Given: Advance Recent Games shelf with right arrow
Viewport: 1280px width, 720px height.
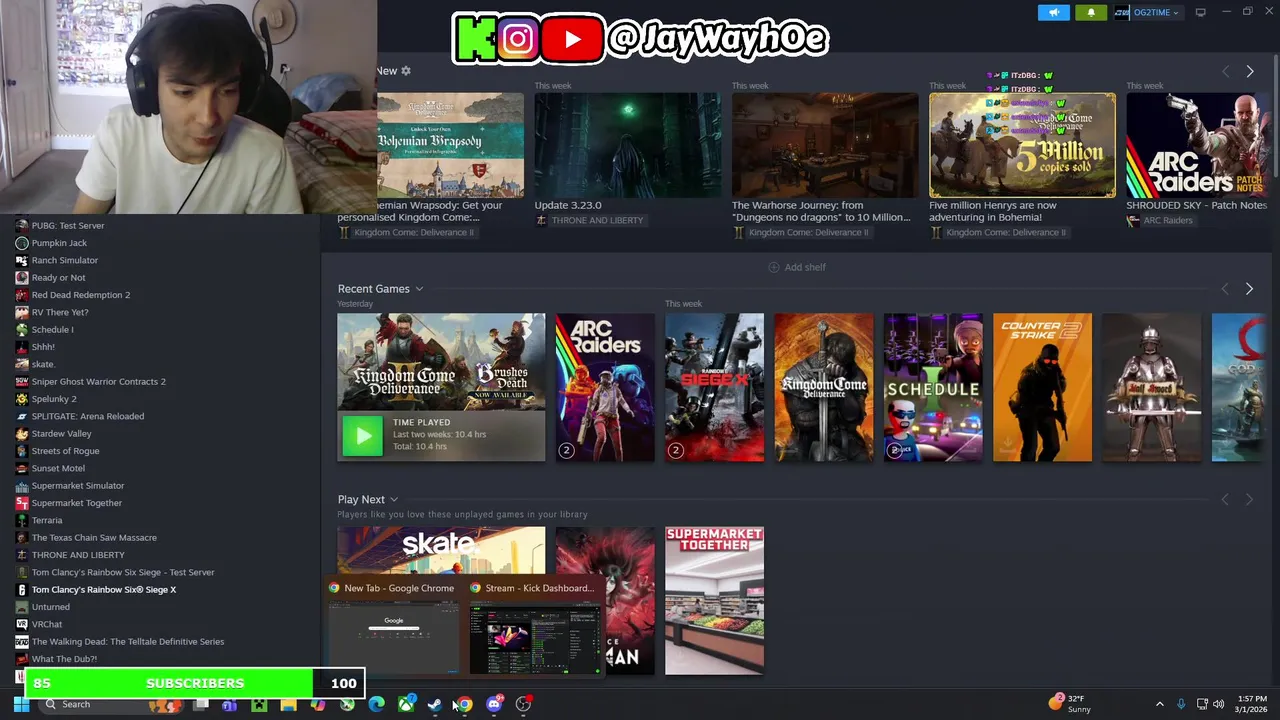Looking at the screenshot, I should [1249, 289].
